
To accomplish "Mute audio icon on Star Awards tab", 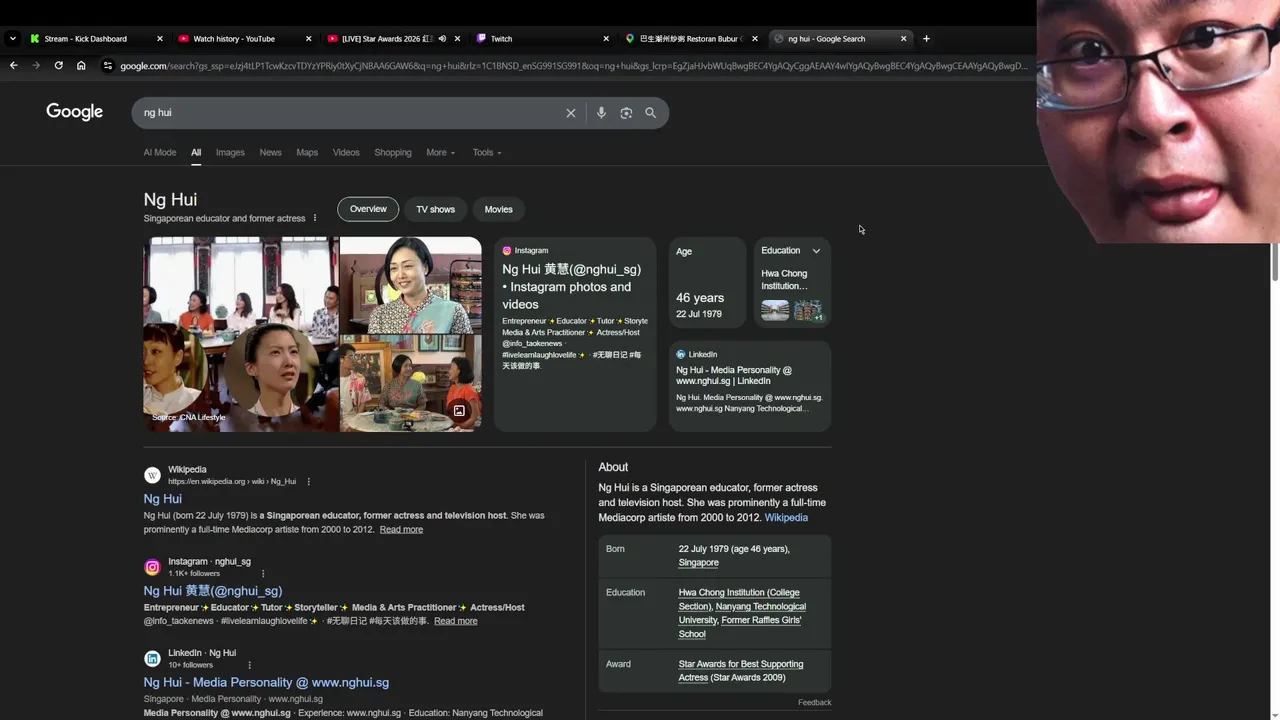I will (x=442, y=39).
